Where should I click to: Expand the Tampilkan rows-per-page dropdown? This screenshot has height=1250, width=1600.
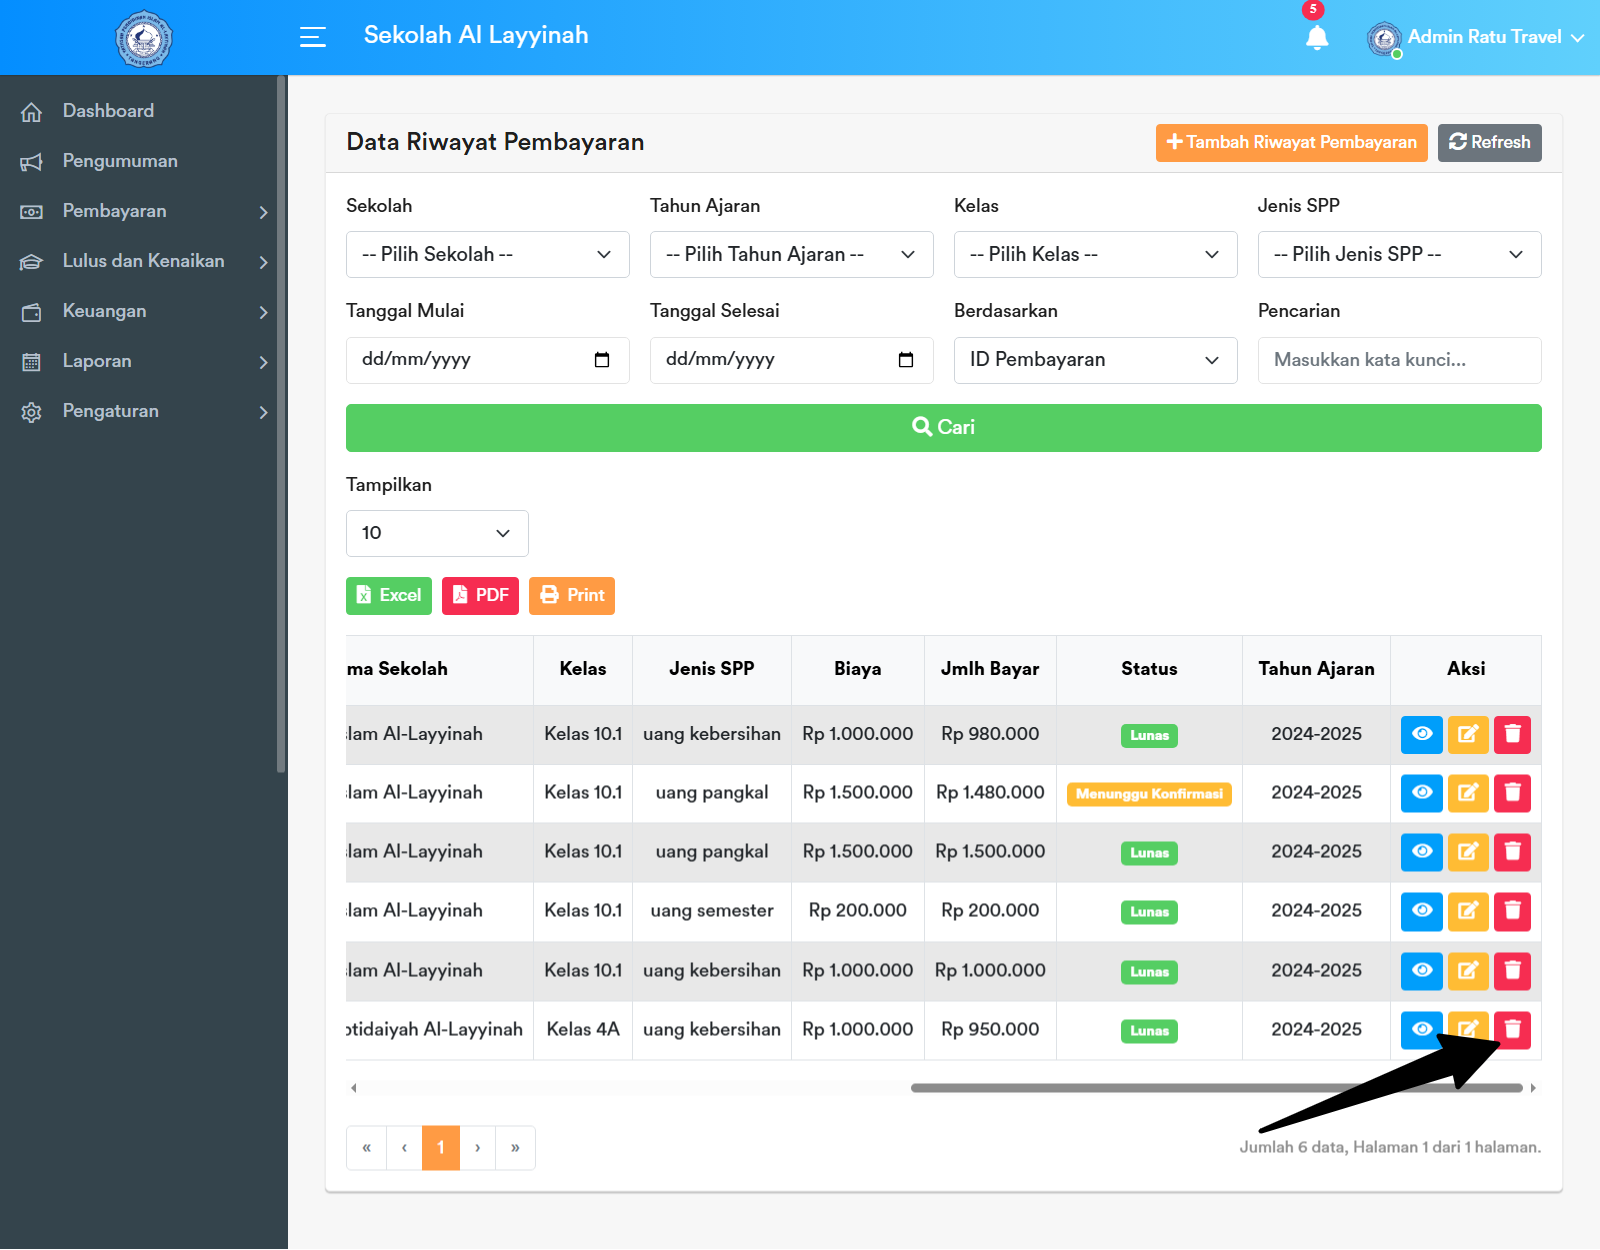point(437,533)
